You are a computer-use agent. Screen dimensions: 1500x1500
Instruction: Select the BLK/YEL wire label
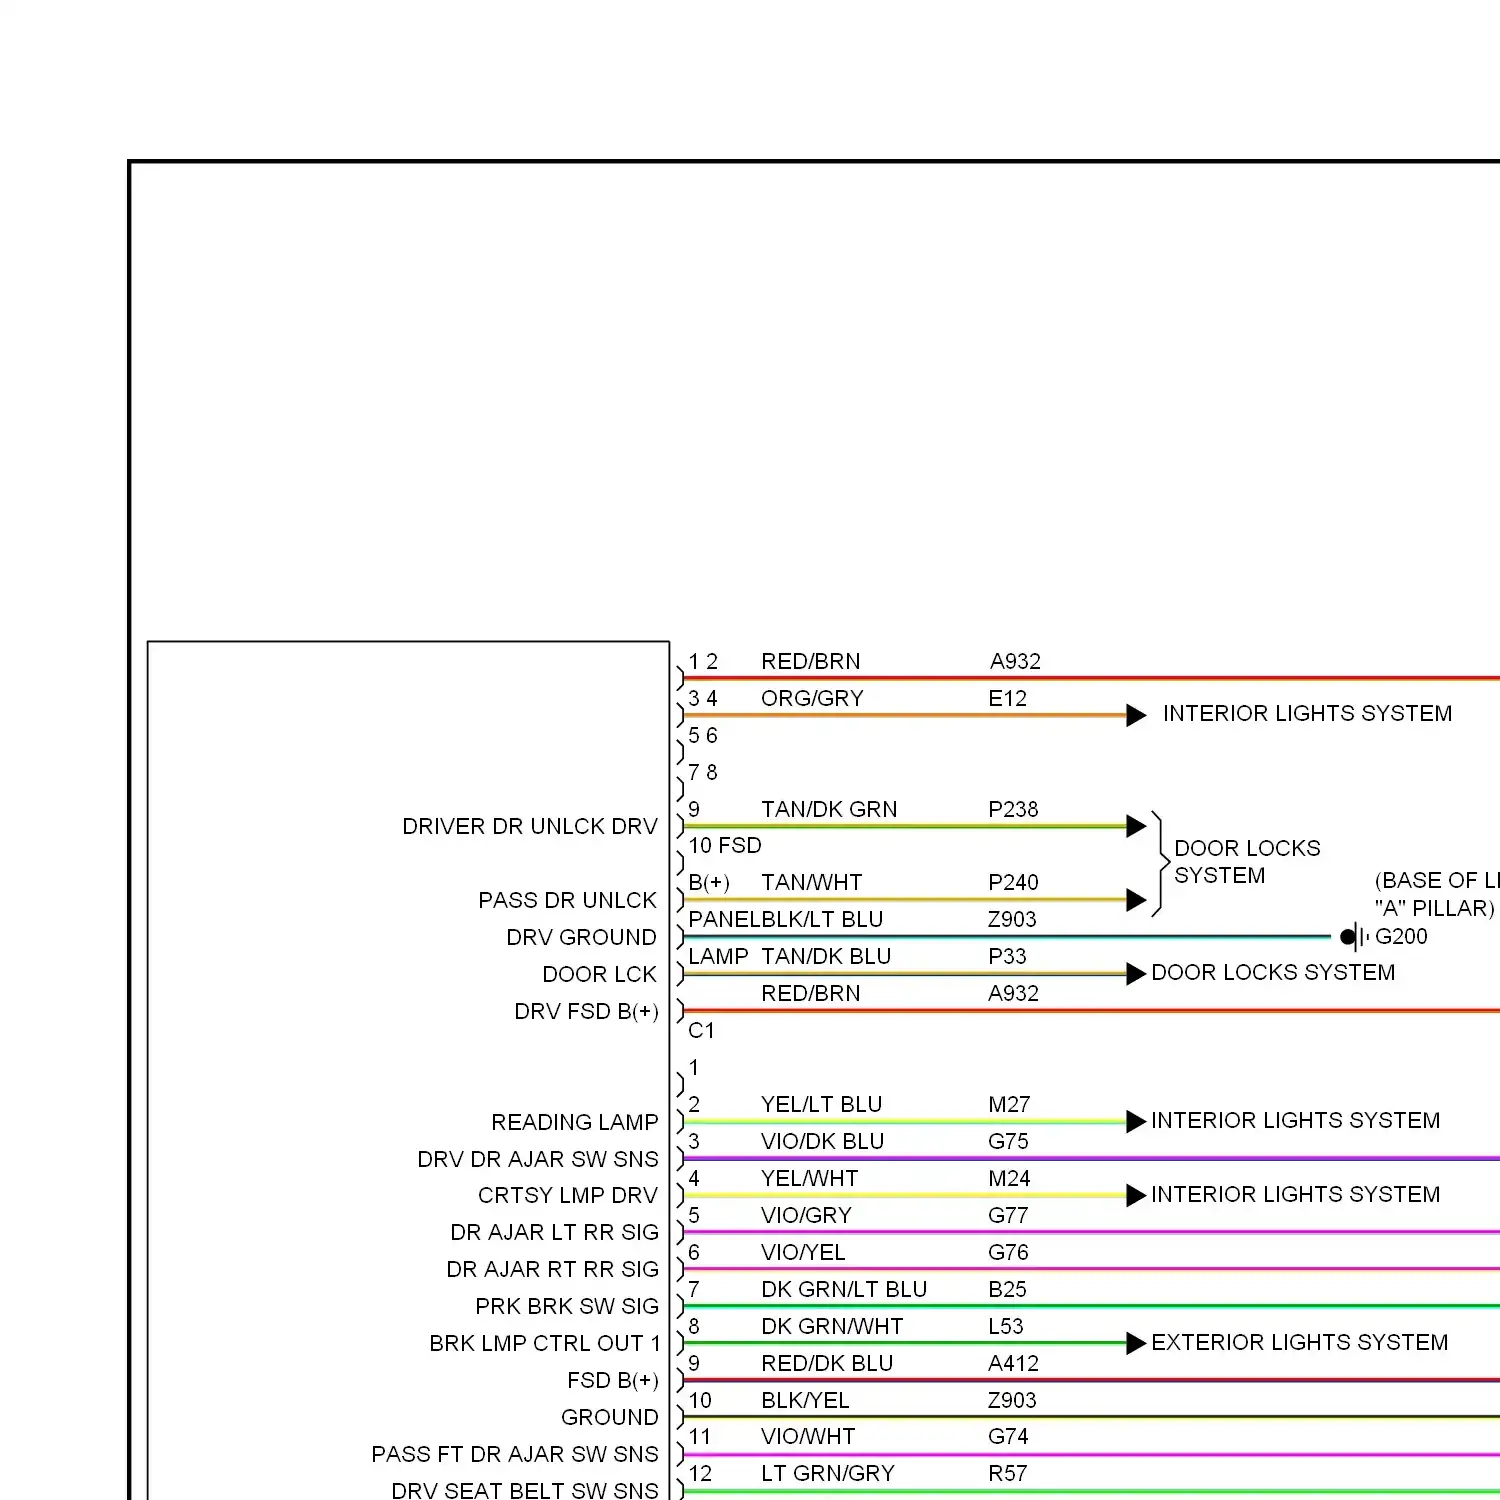point(805,1400)
